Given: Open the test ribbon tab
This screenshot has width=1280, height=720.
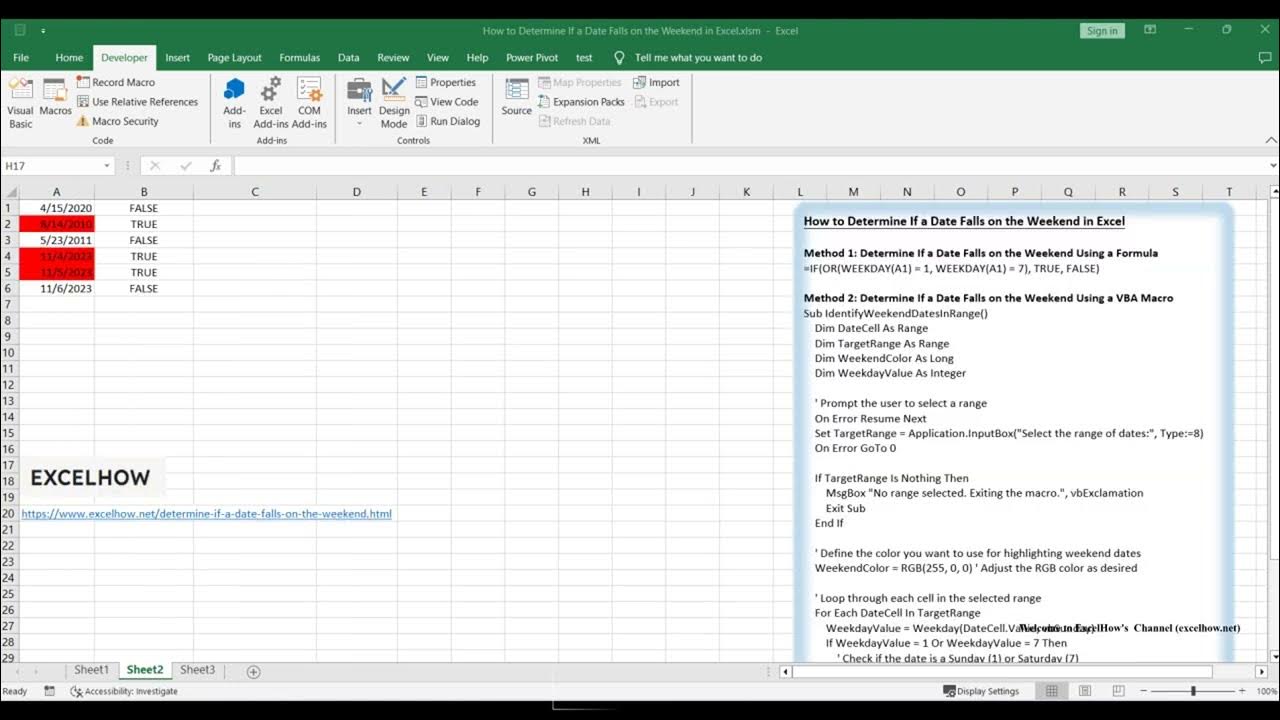Looking at the screenshot, I should [584, 58].
